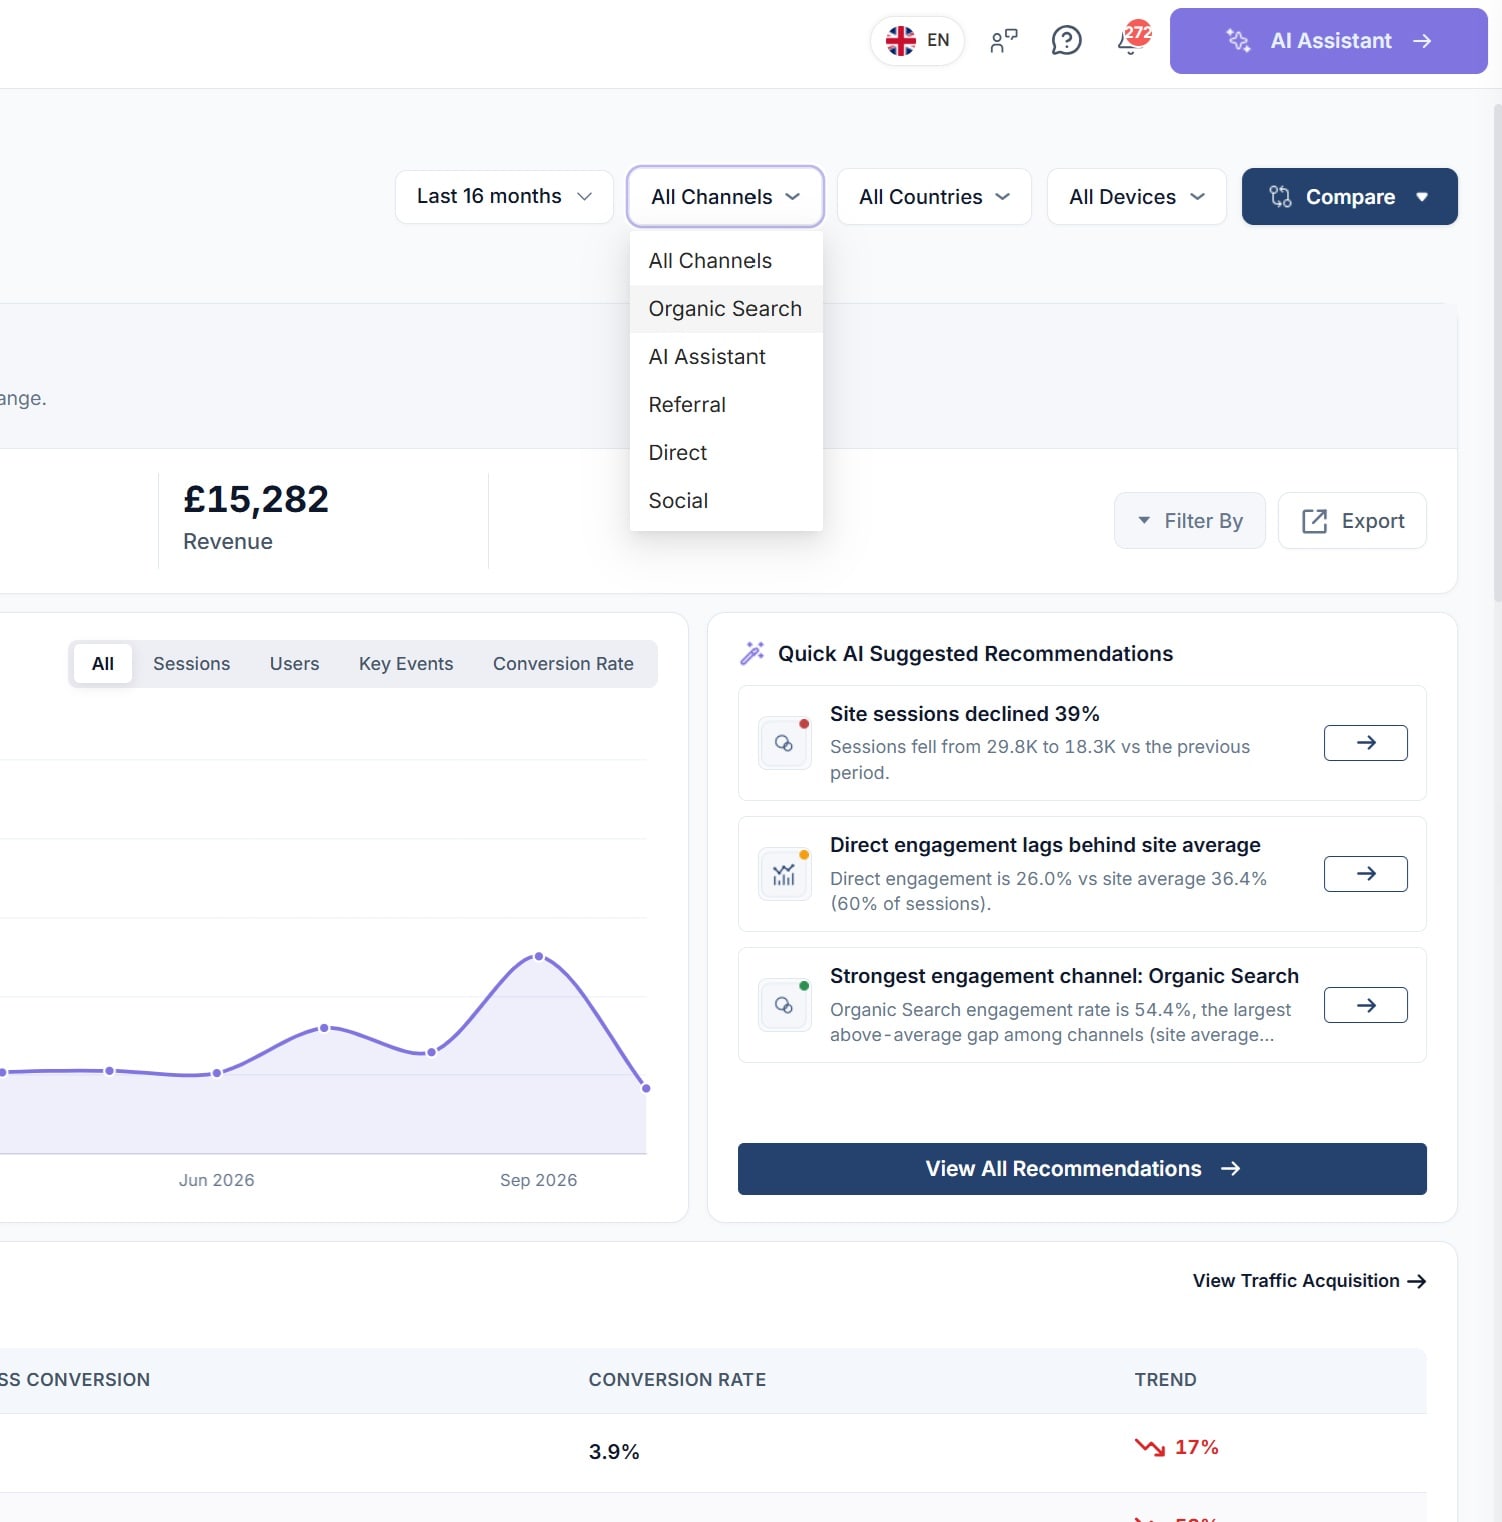Click the user feedback icon in header
Image resolution: width=1502 pixels, height=1522 pixels.
pos(1003,41)
